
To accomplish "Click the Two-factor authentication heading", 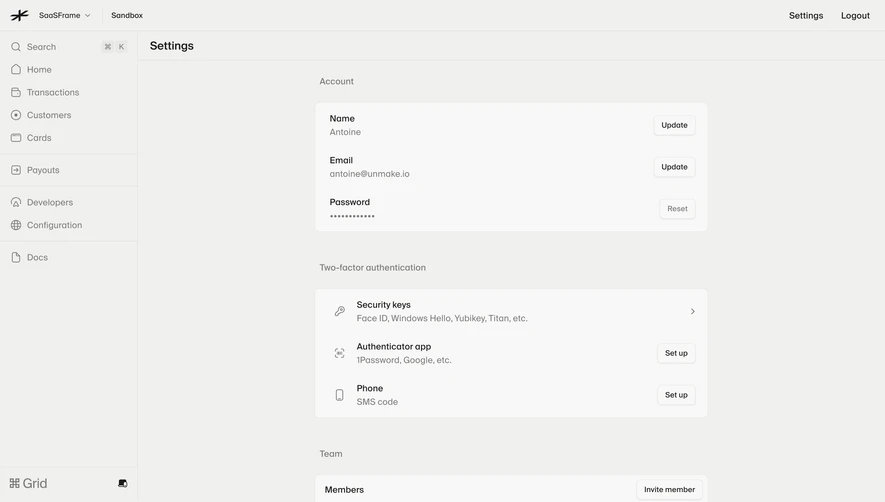I will [373, 268].
